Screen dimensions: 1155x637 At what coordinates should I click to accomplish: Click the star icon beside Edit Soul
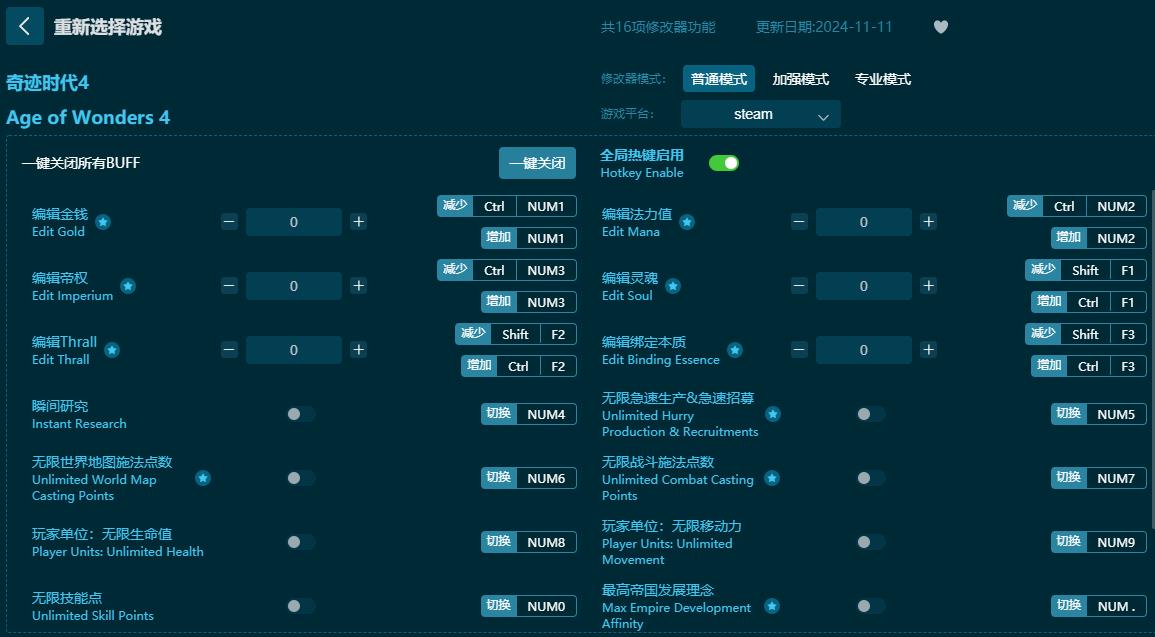(672, 287)
